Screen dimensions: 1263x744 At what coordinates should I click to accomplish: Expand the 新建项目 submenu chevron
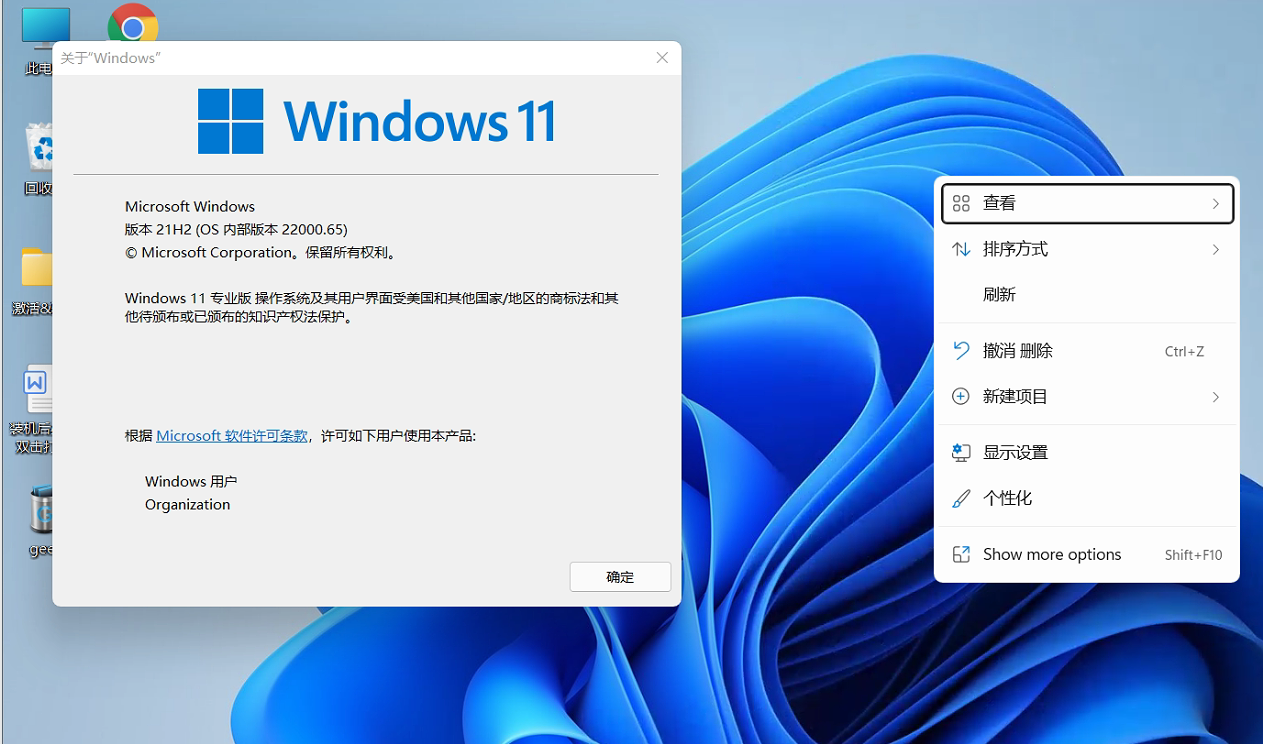[1215, 397]
